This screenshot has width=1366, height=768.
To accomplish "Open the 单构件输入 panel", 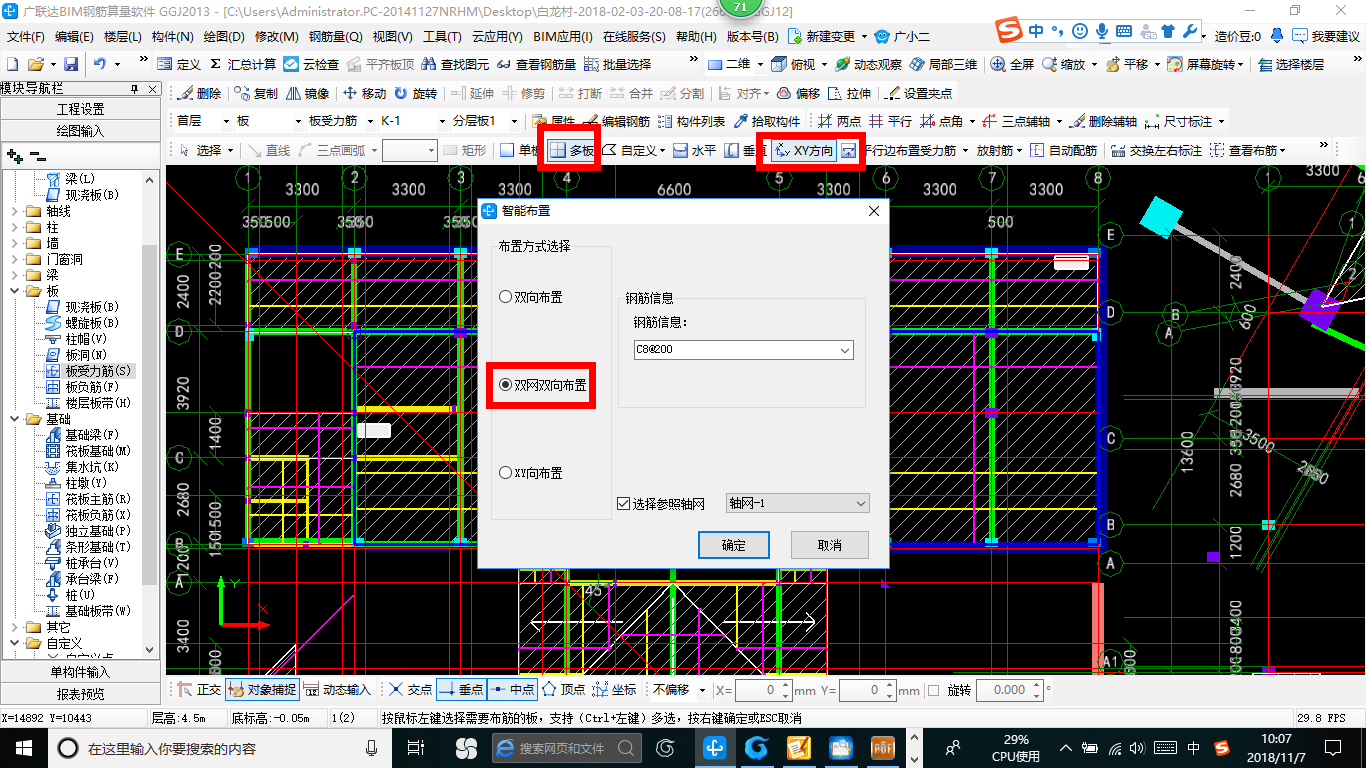I will point(80,672).
